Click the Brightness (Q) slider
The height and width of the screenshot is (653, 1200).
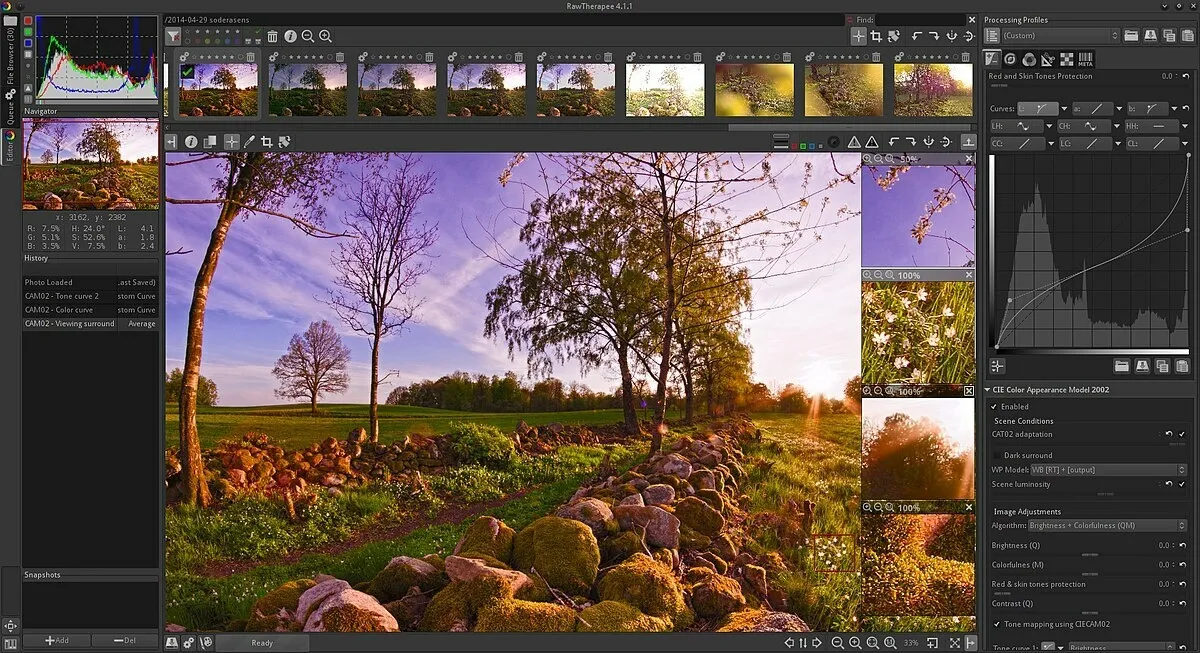click(1088, 553)
